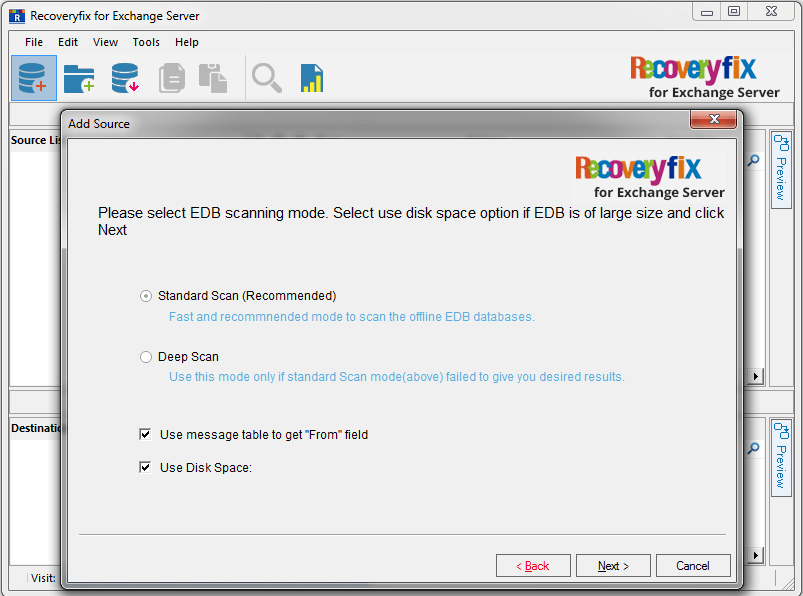Click the Paste clipboard toolbar icon
Image resolution: width=803 pixels, height=596 pixels.
[213, 78]
